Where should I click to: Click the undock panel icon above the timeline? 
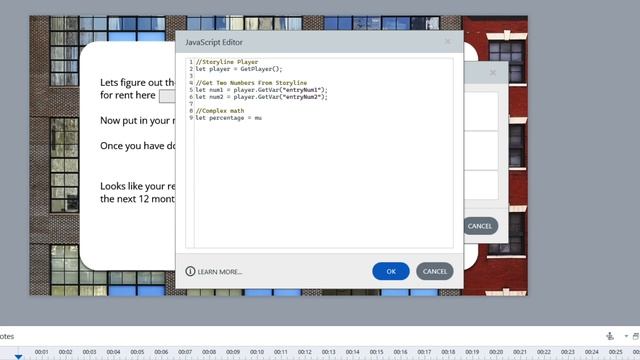(636, 336)
